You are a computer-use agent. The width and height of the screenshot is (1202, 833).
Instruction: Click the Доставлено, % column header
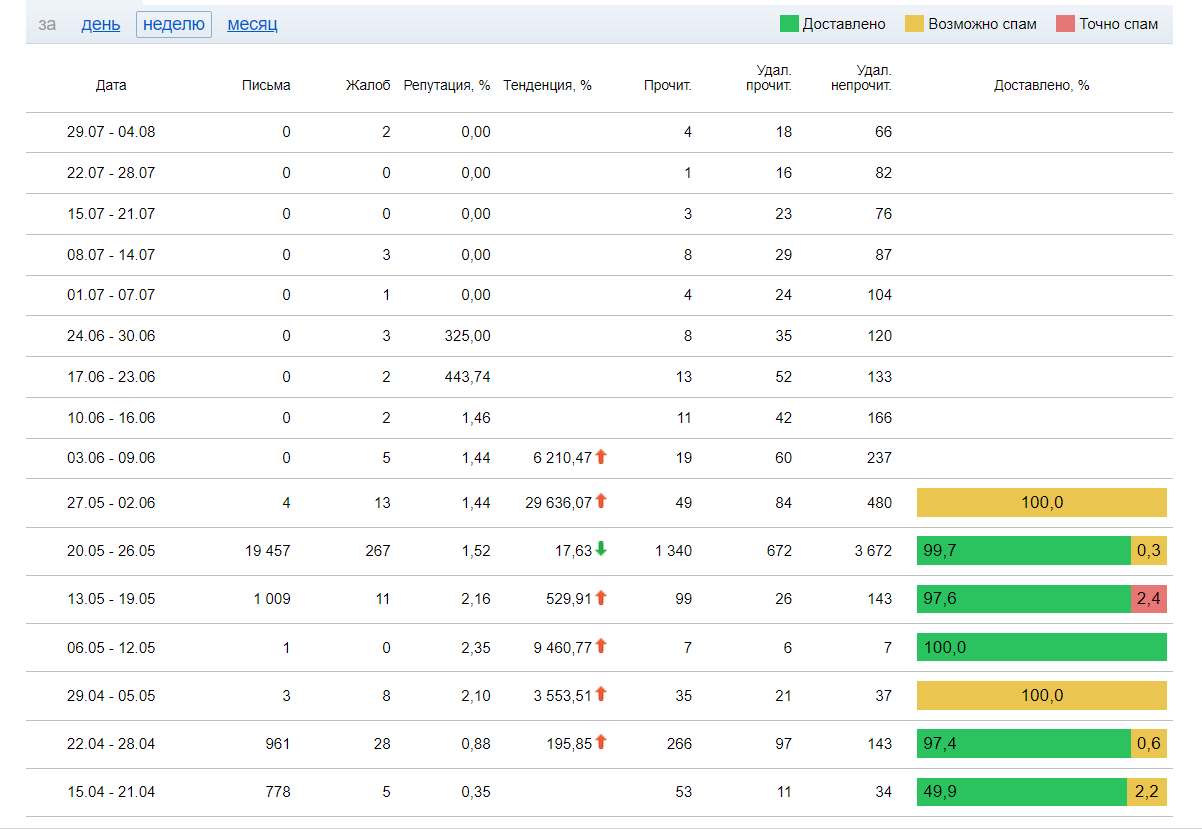(1042, 86)
